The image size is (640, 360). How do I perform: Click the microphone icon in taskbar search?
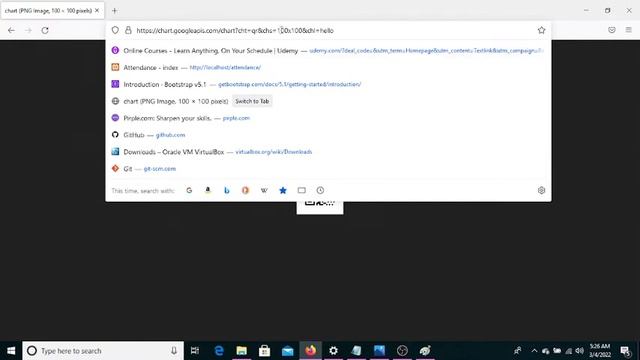tap(174, 351)
